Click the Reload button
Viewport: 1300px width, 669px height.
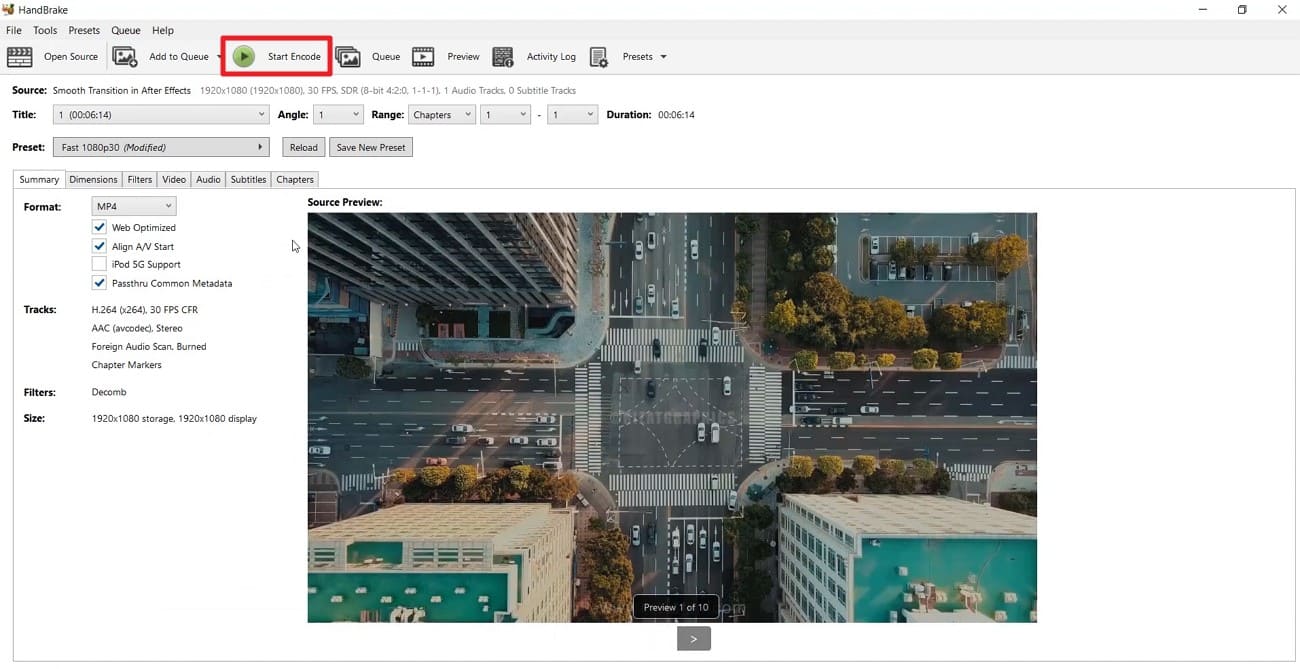point(303,147)
